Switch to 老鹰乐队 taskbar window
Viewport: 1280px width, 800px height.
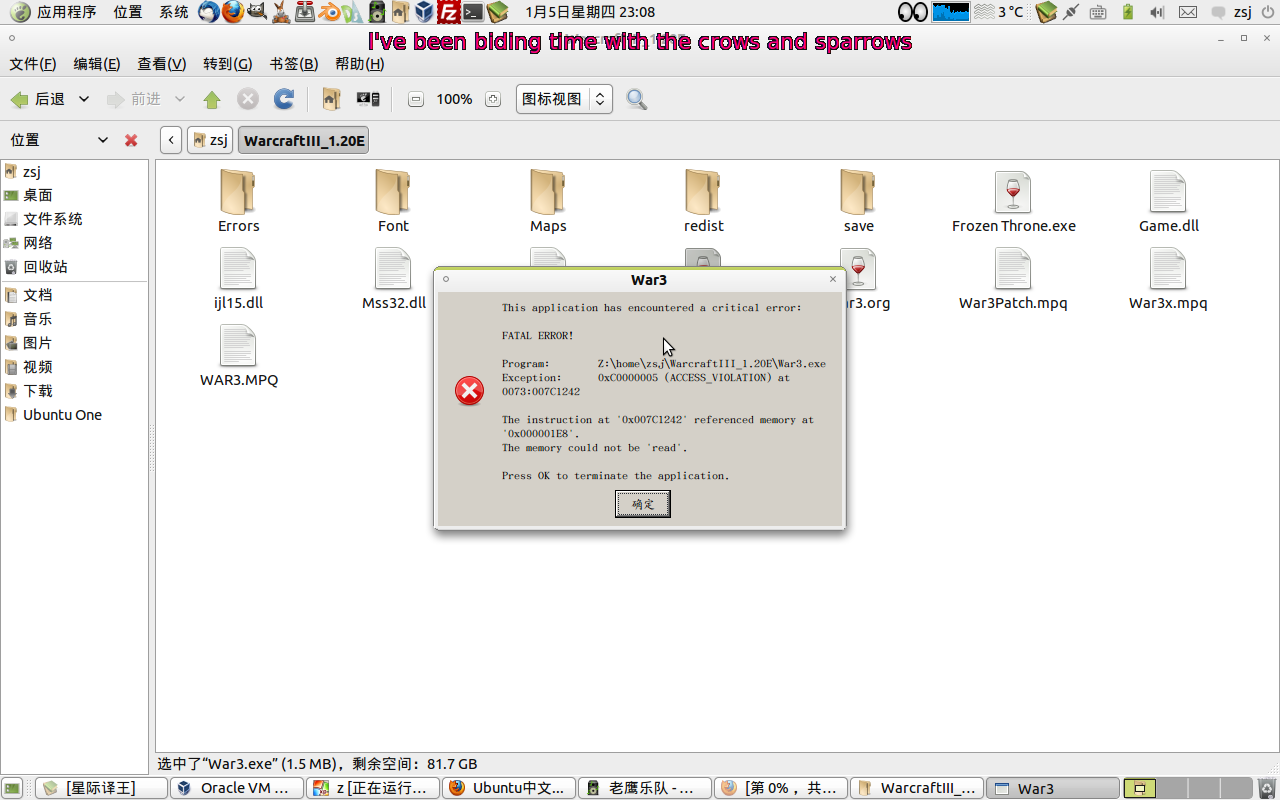(645, 788)
